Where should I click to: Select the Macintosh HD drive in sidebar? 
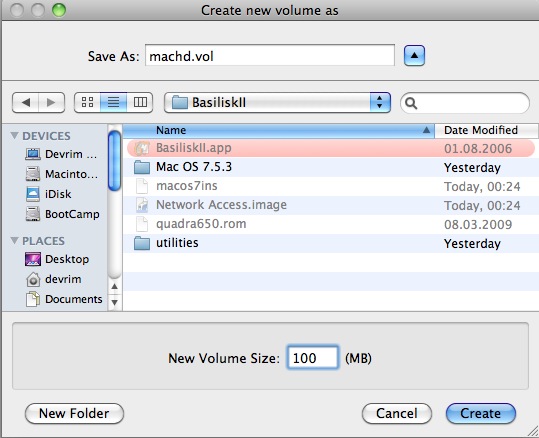(x=62, y=174)
